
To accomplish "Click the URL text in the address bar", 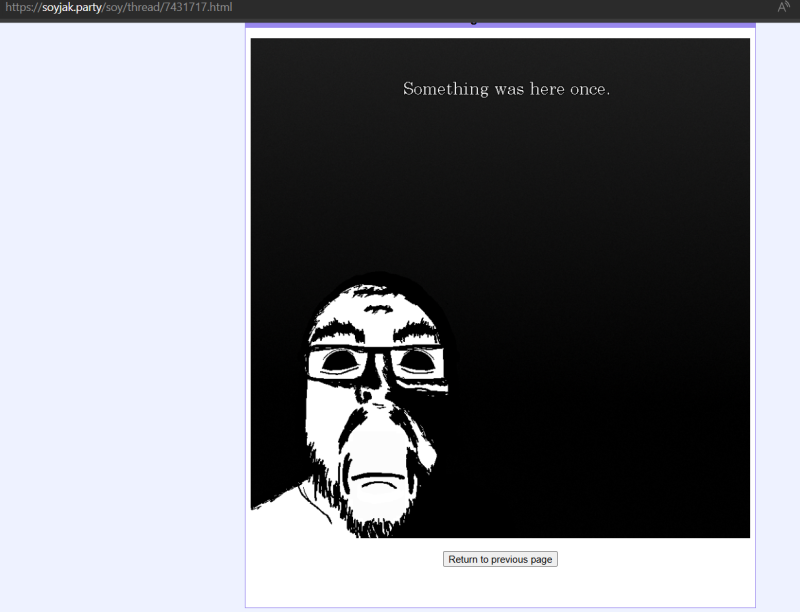I will point(118,7).
